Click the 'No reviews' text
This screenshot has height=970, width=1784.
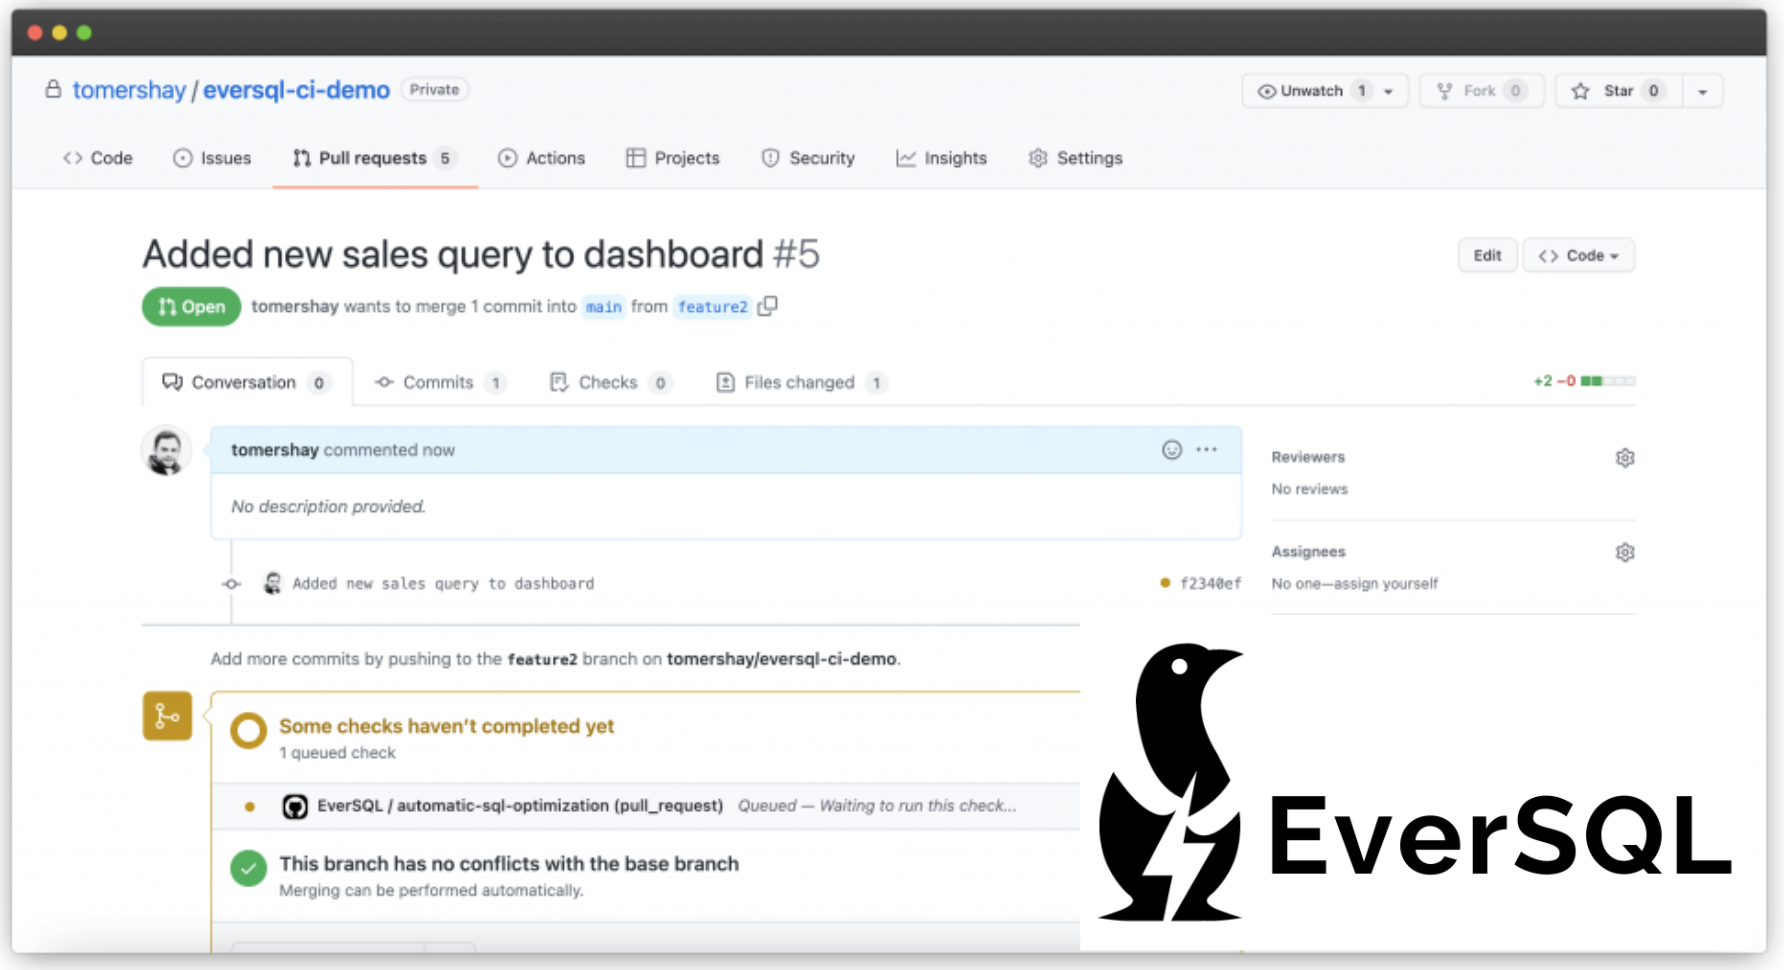(x=1309, y=489)
